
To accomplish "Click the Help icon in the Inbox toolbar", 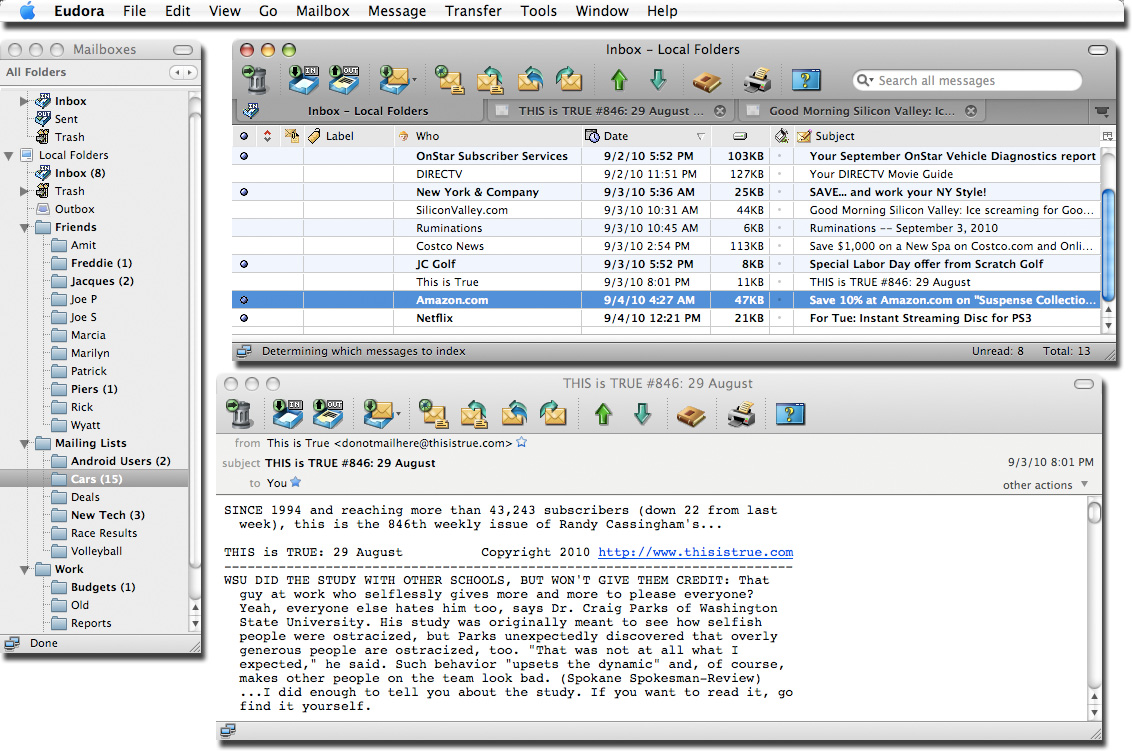I will [805, 80].
